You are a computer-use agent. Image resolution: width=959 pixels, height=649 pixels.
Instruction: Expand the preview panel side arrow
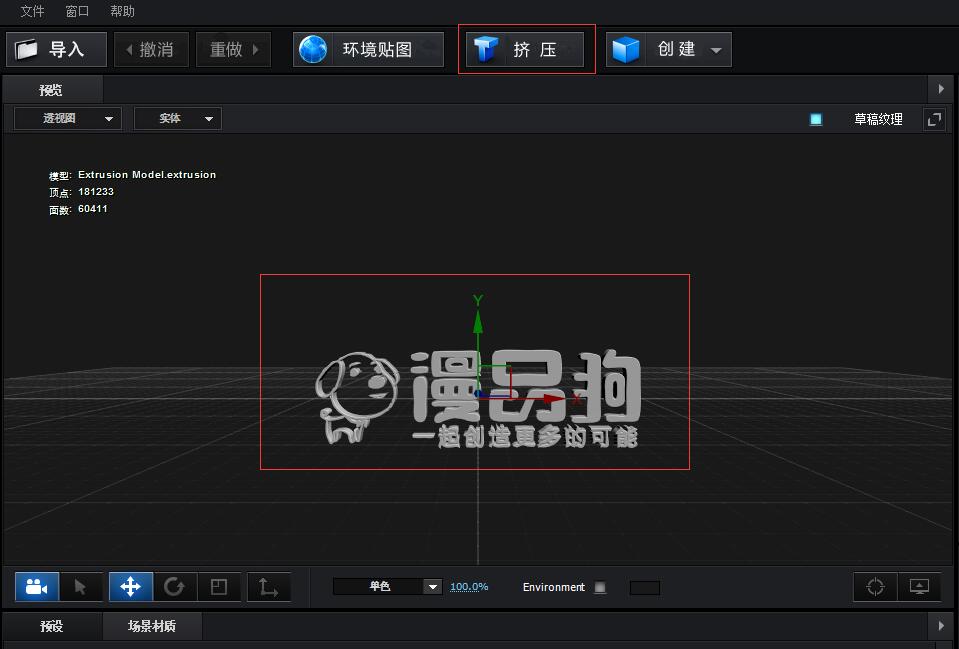[941, 89]
